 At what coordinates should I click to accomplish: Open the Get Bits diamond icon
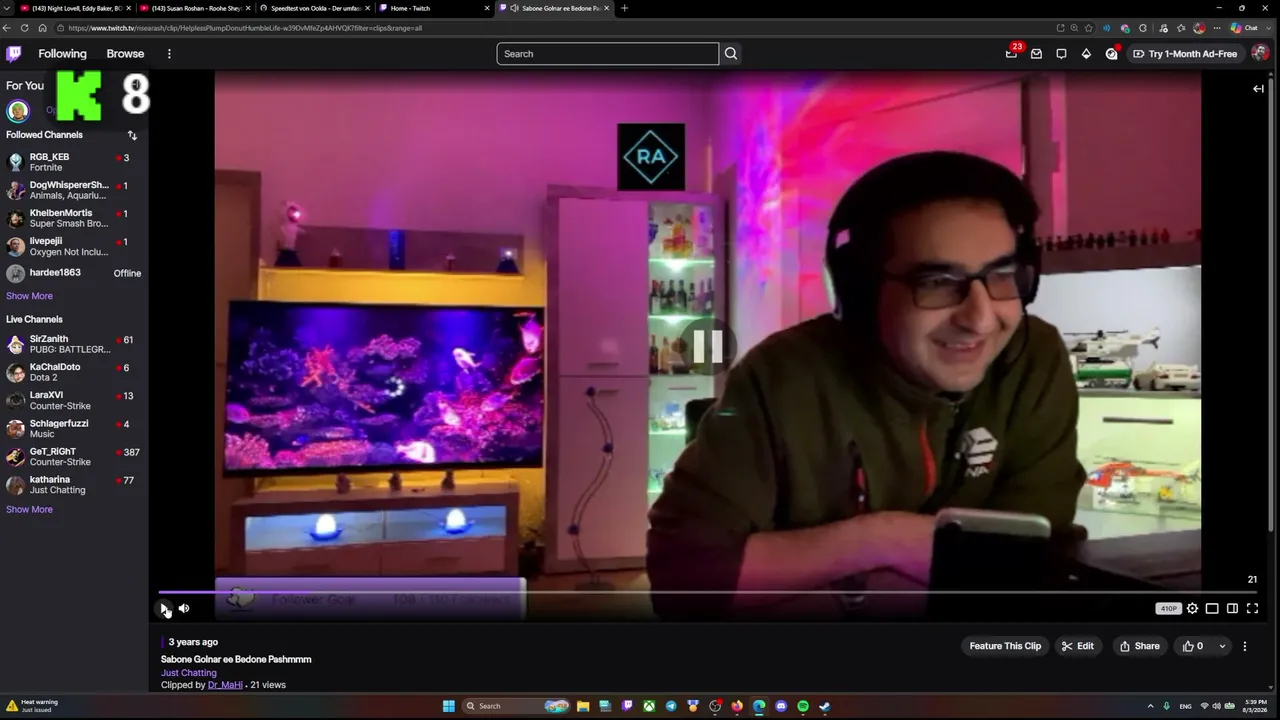click(1086, 54)
